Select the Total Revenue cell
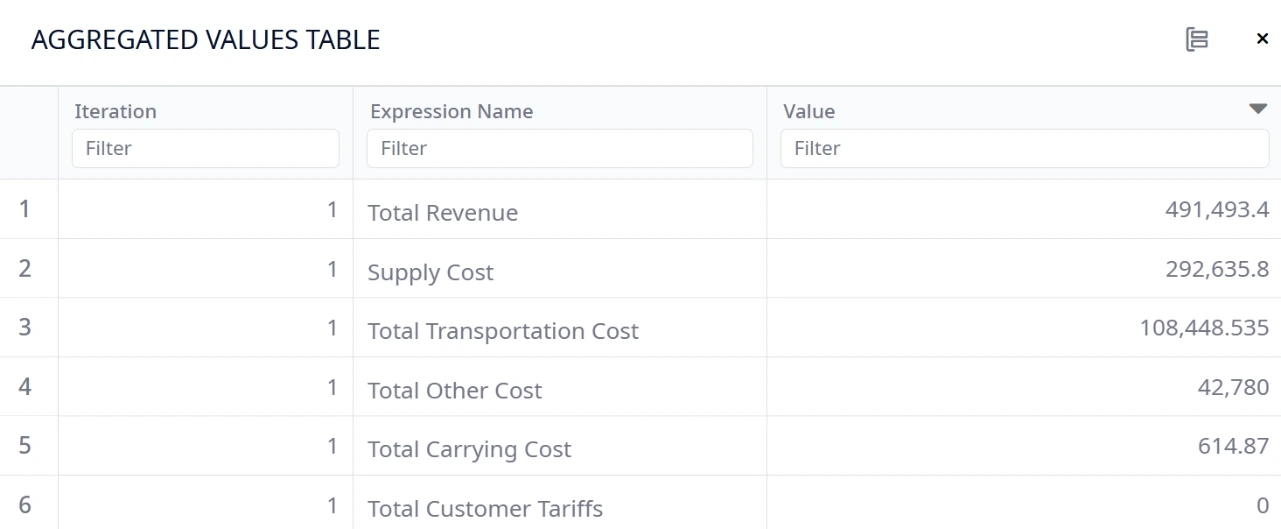 click(x=443, y=213)
